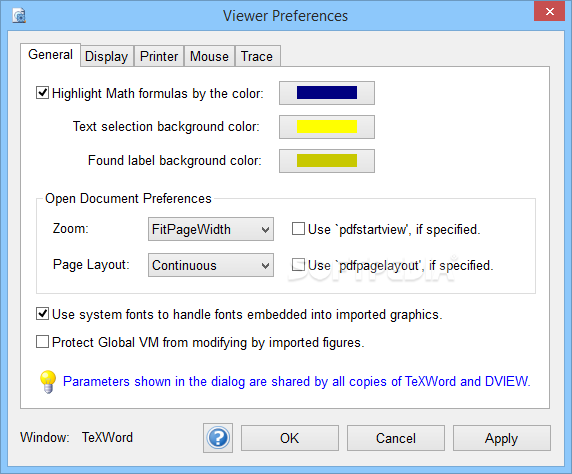Open the Zoom FitPageWidth dropdown
The image size is (572, 474).
pyautogui.click(x=211, y=229)
